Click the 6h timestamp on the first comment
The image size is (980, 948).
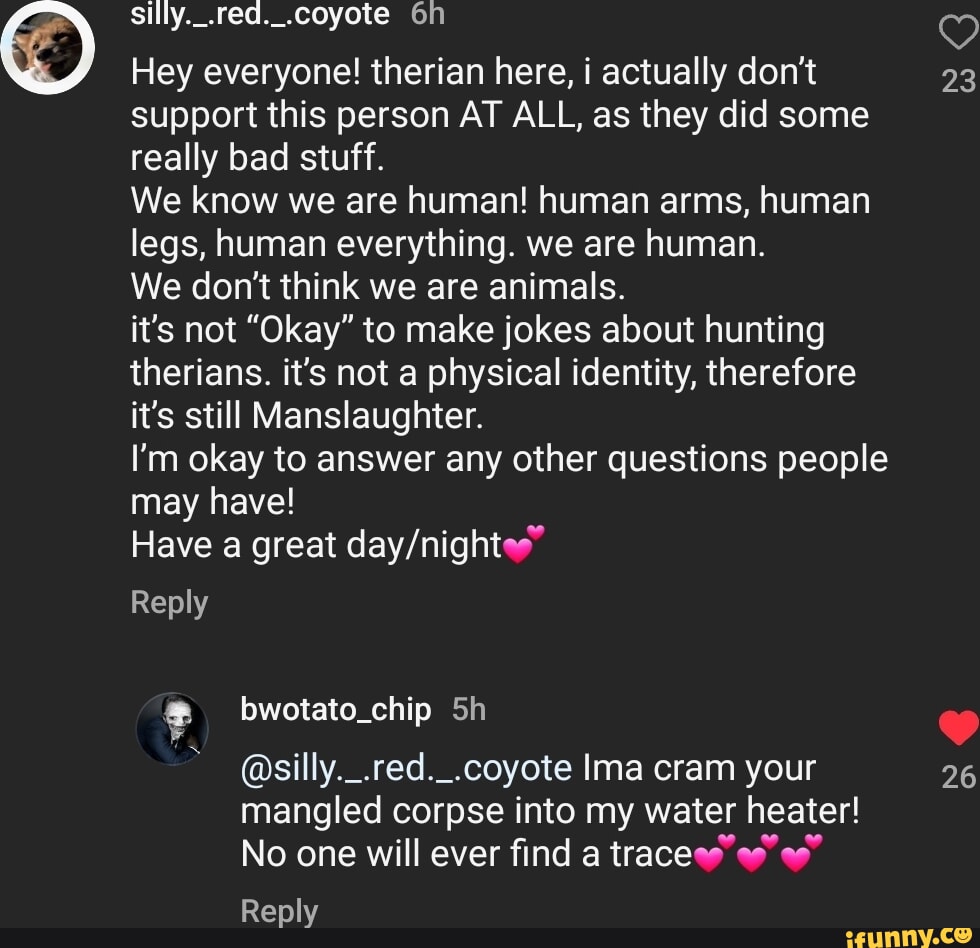point(423,14)
